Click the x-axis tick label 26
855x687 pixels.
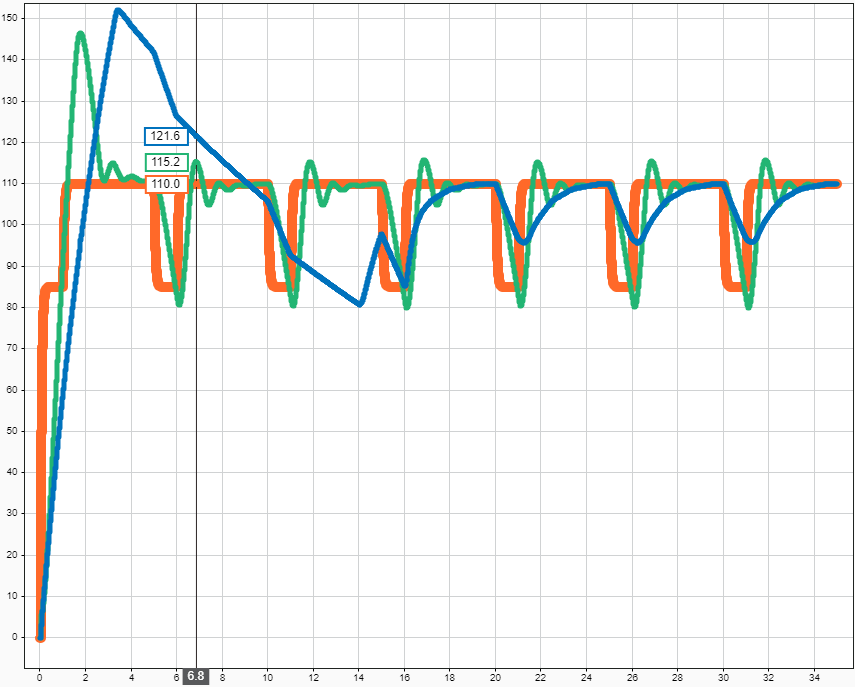632,677
